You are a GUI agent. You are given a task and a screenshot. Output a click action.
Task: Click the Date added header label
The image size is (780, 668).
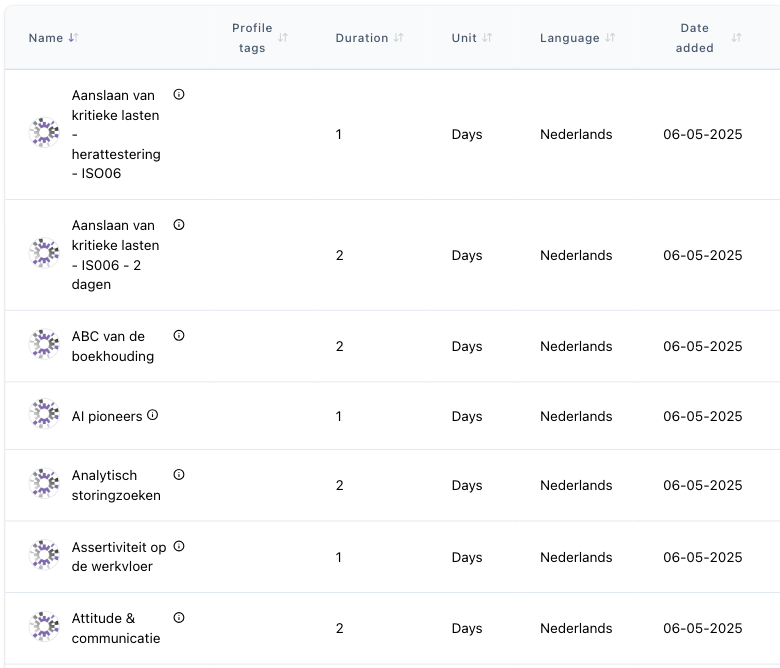(x=694, y=38)
